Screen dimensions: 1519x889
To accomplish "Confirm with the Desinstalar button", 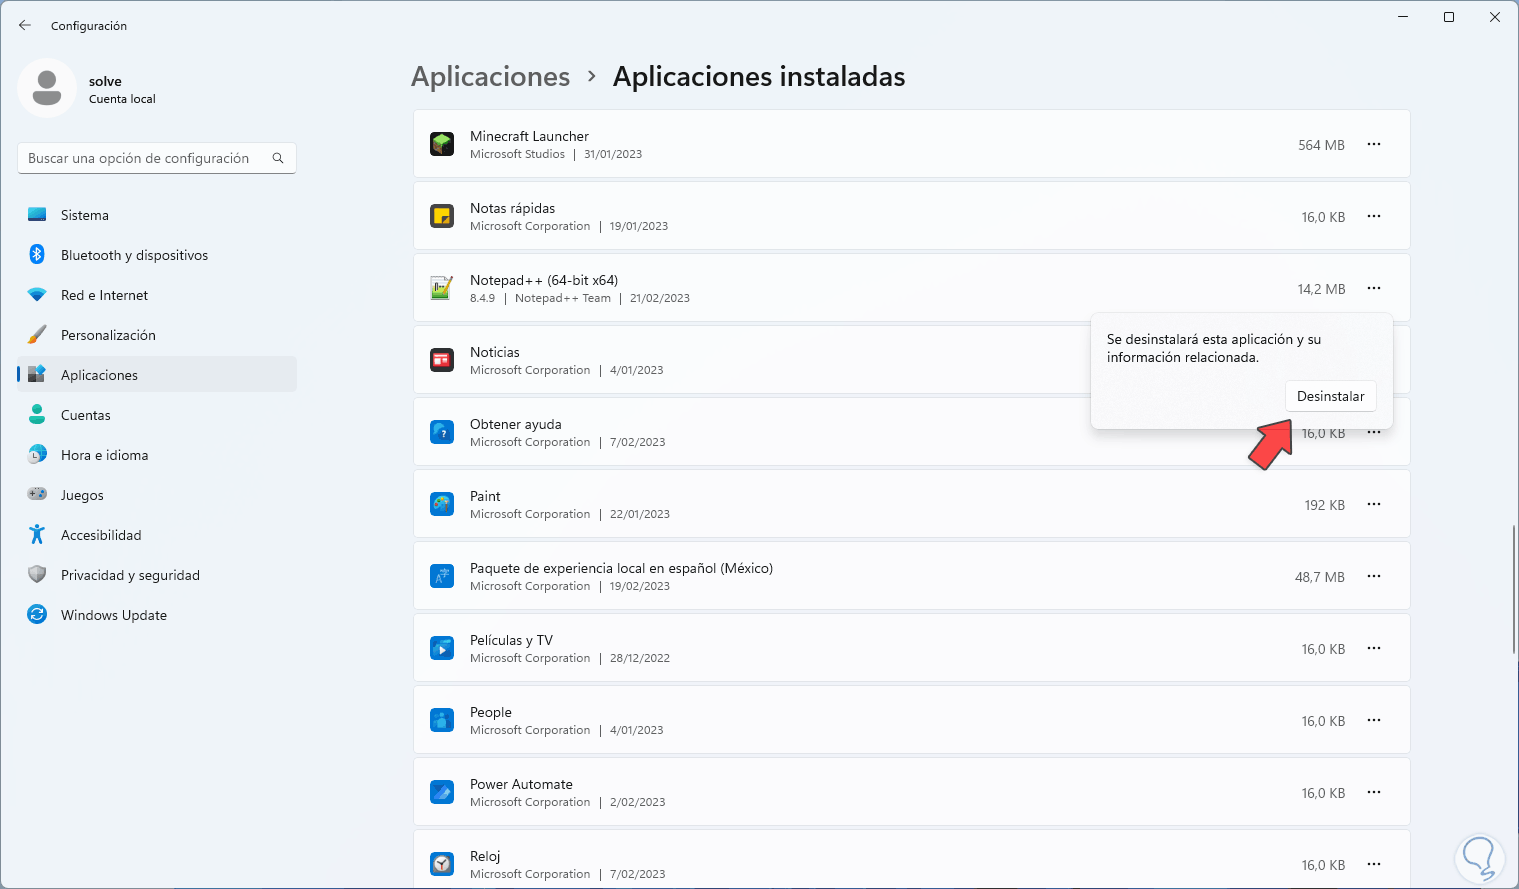I will (x=1330, y=396).
